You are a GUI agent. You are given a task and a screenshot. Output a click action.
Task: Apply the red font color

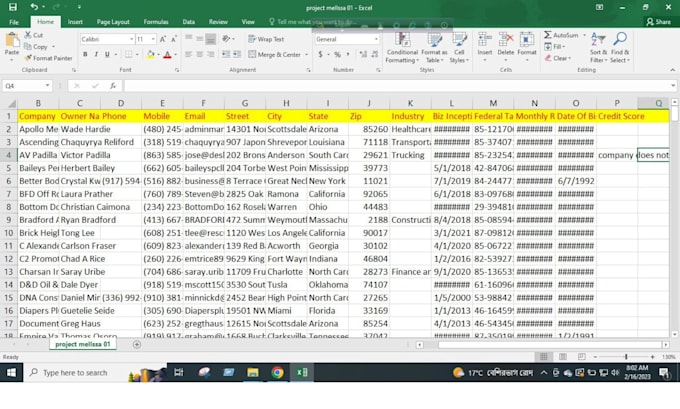pos(167,55)
